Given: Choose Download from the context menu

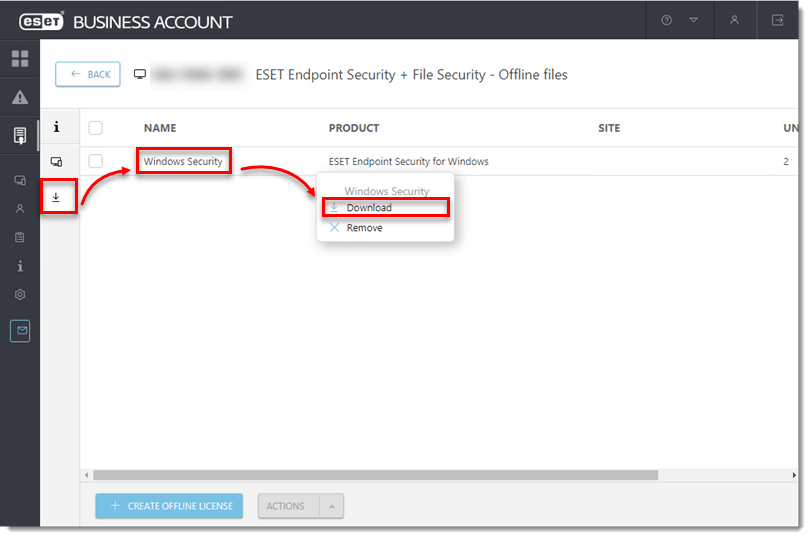Looking at the screenshot, I should [385, 208].
